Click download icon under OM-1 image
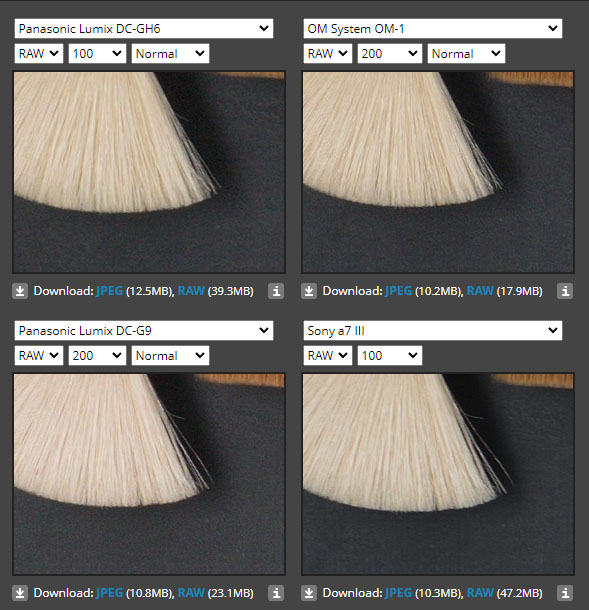Viewport: 589px width, 610px height. (309, 291)
